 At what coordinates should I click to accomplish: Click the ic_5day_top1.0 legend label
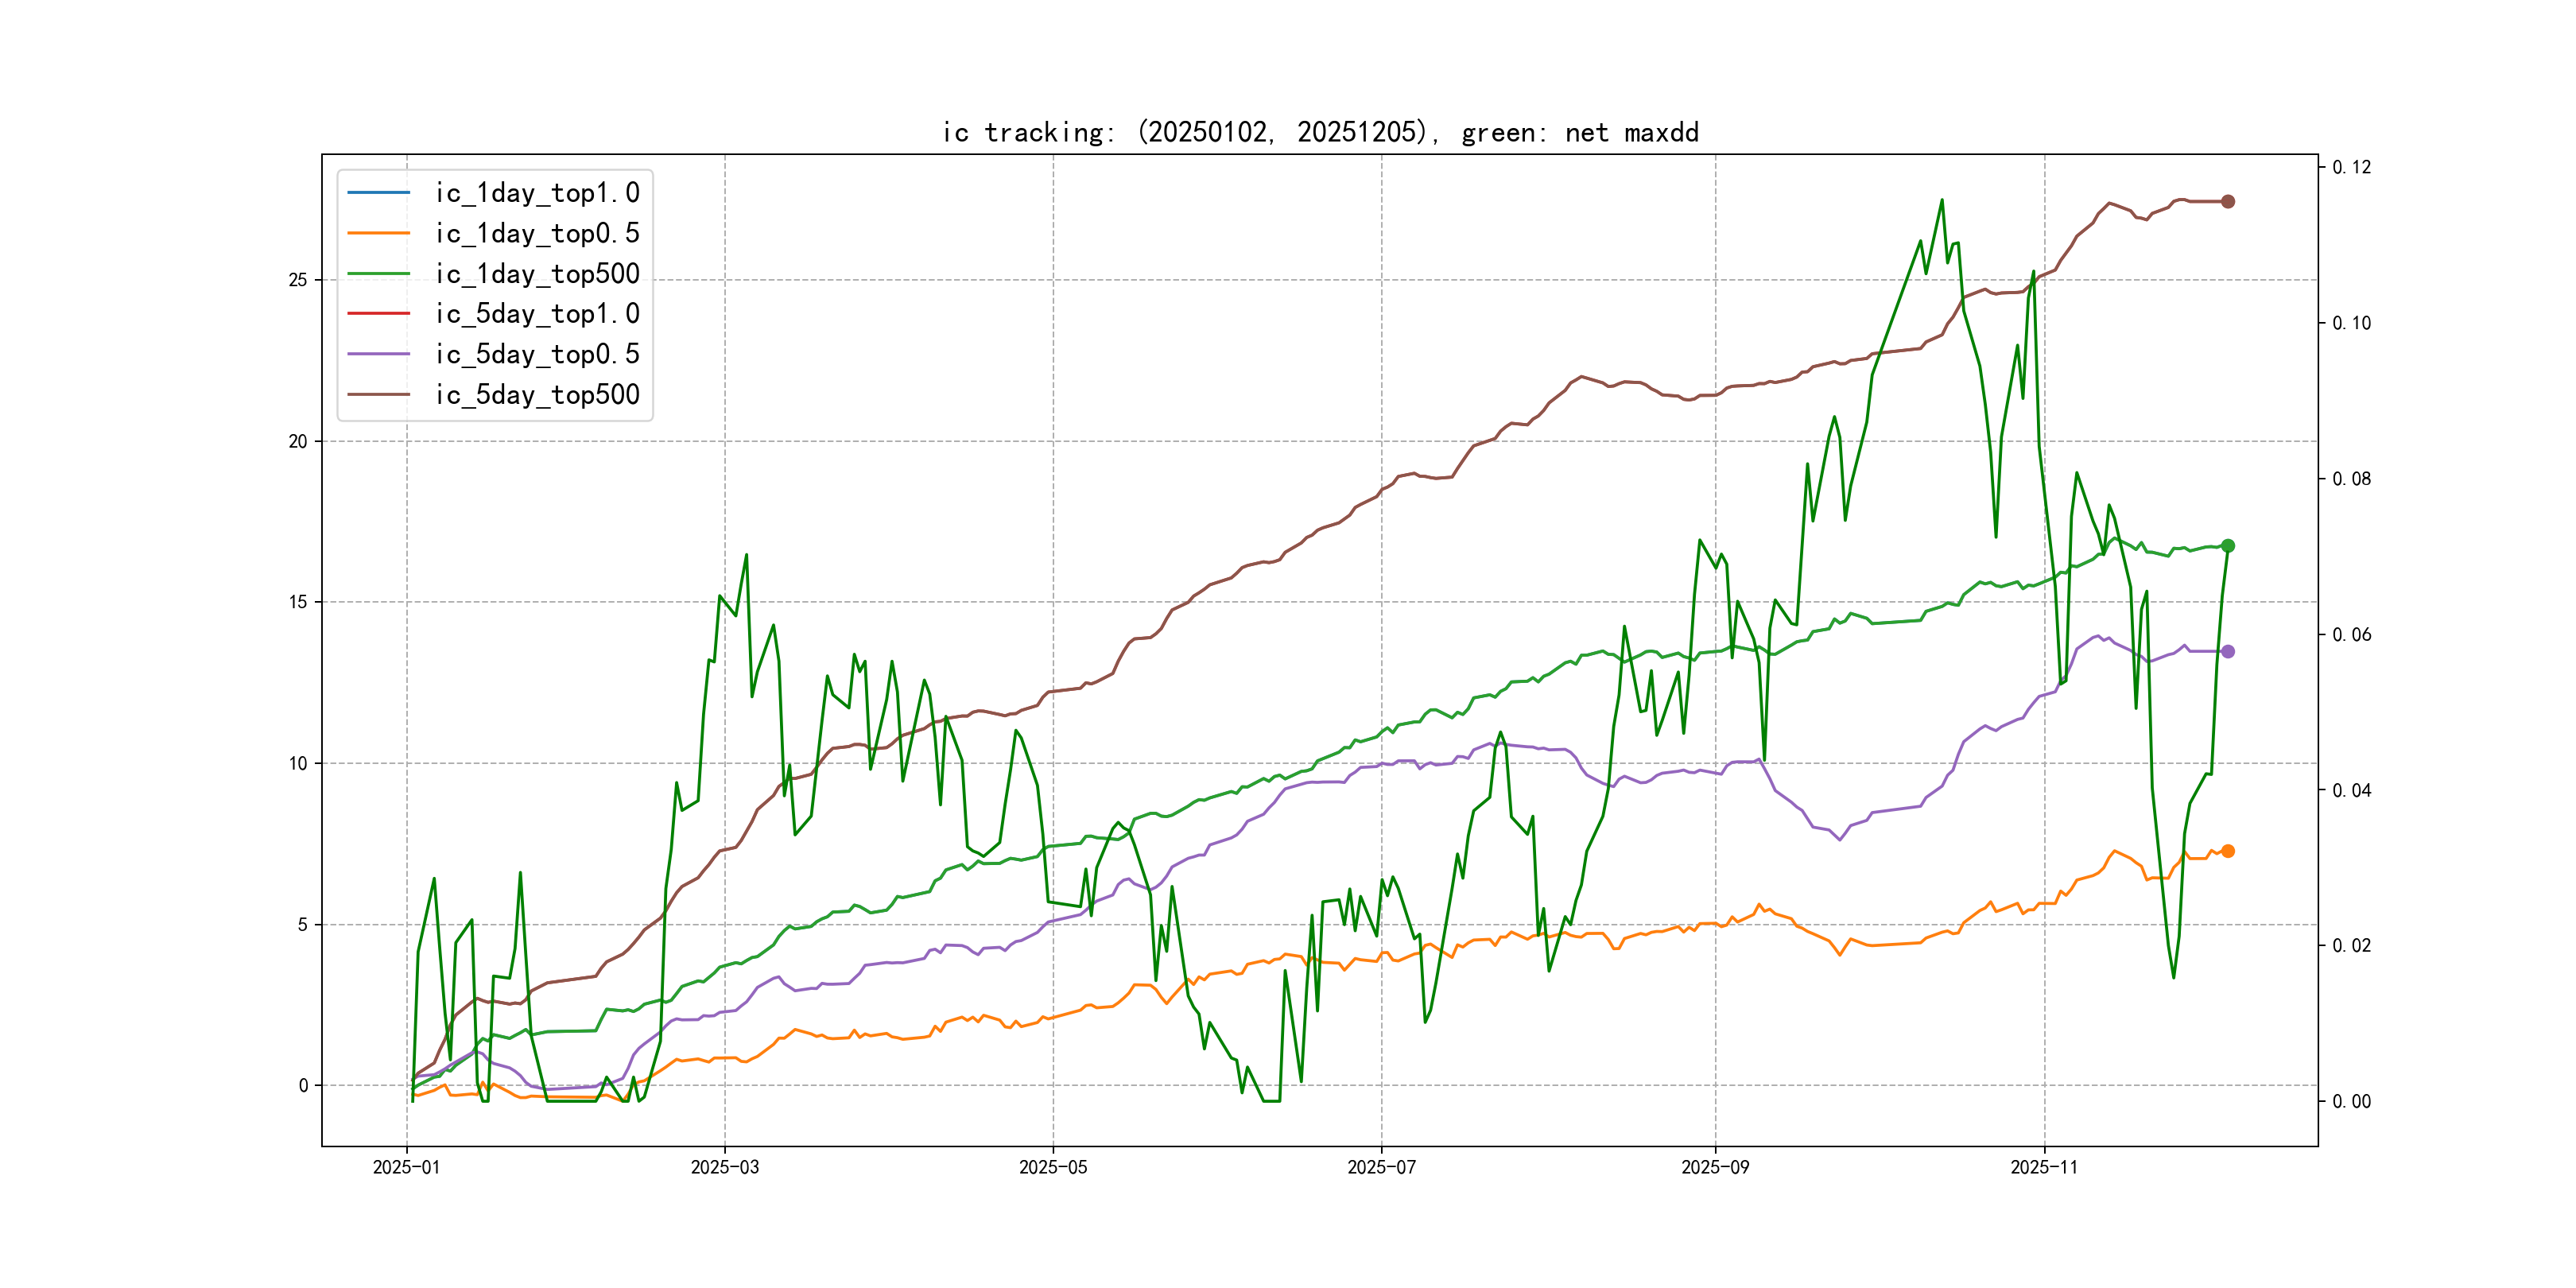tap(537, 314)
